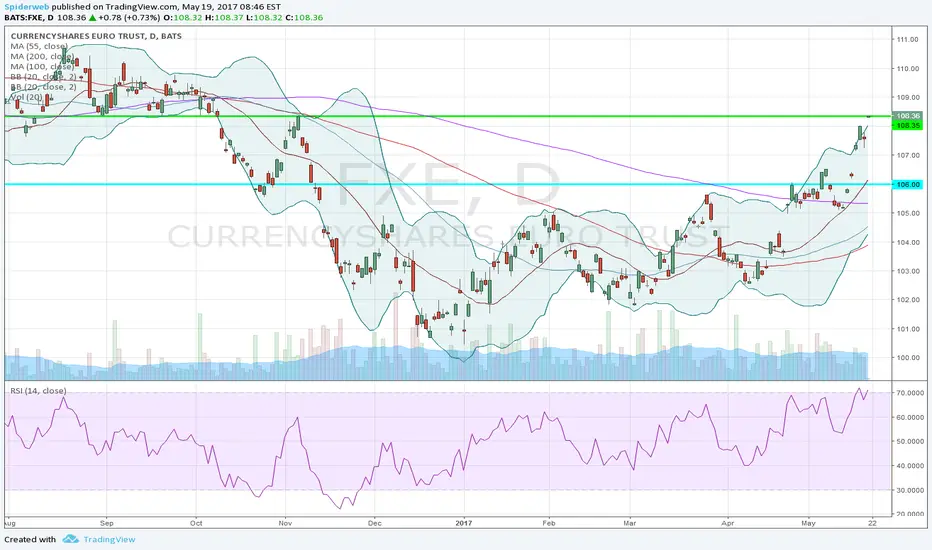Select the green horizontal resistance line
This screenshot has width=932, height=550.
click(448, 116)
